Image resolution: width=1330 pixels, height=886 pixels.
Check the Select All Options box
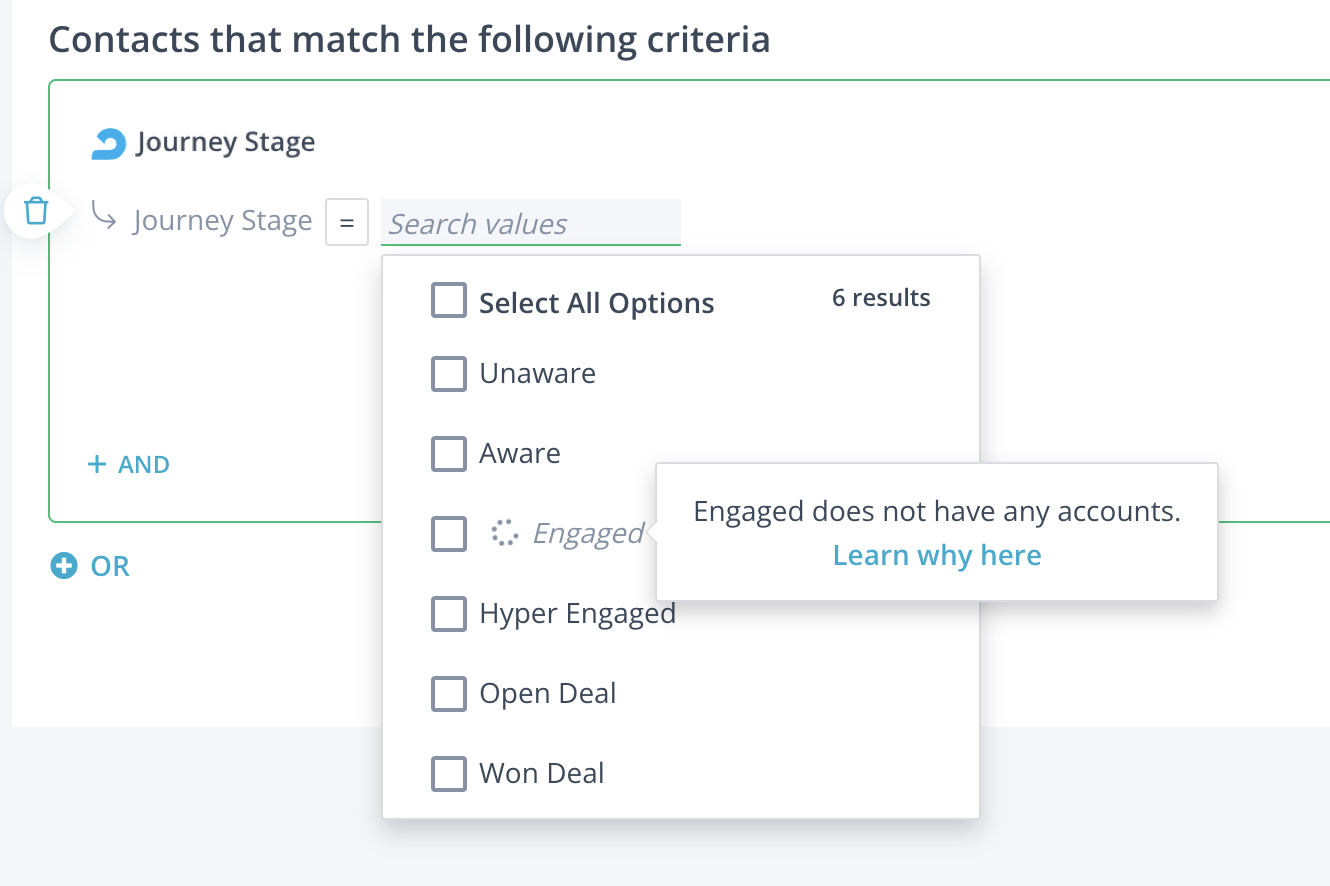pos(449,300)
